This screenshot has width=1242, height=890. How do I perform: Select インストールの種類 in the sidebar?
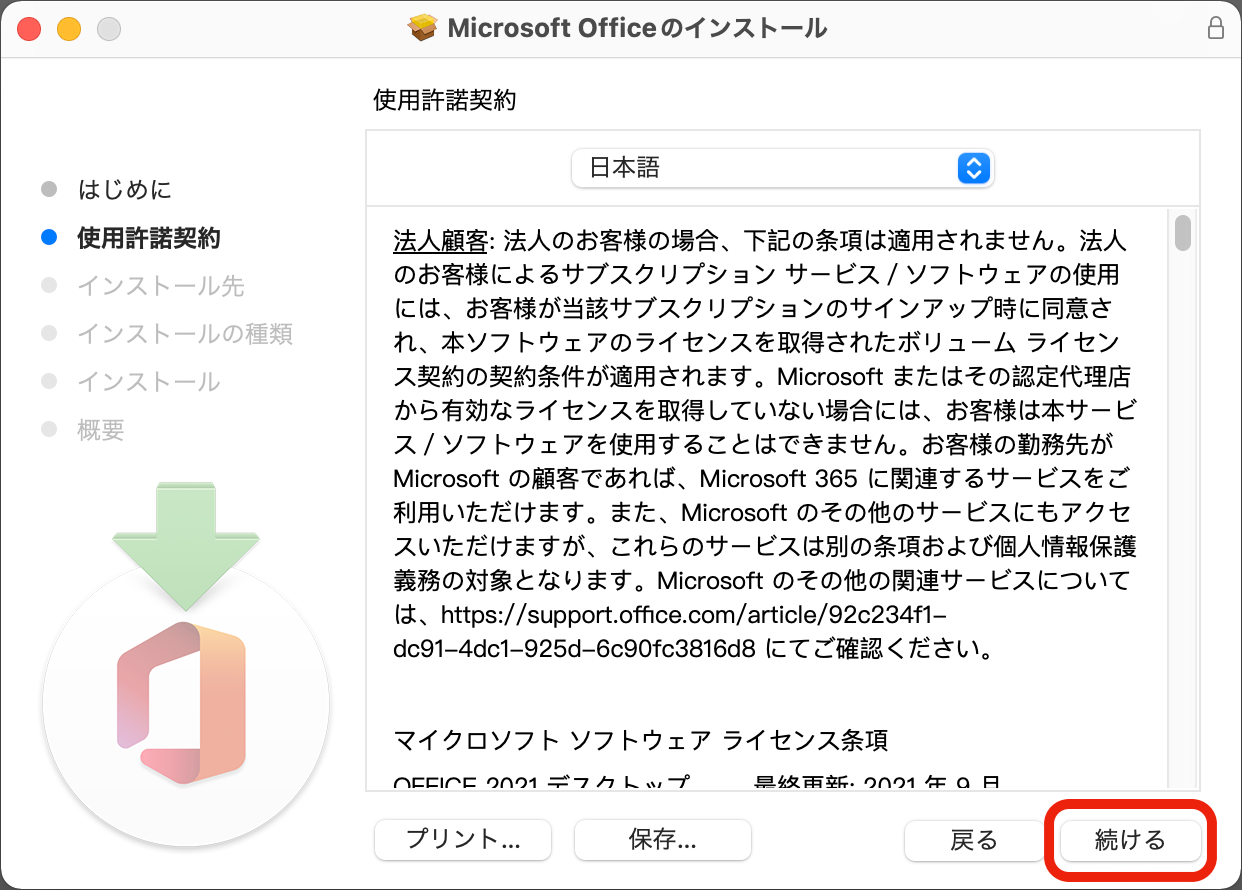pyautogui.click(x=185, y=334)
